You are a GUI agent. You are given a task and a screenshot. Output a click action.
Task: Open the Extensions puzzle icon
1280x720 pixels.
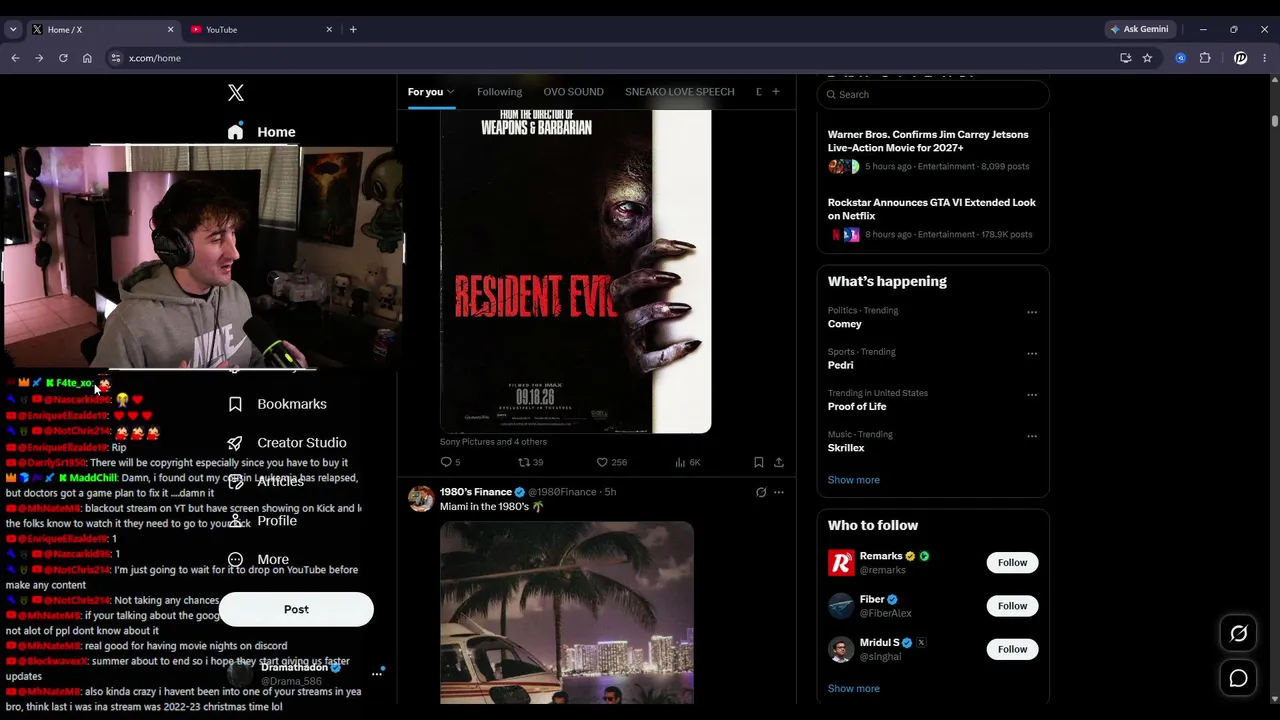(1205, 58)
